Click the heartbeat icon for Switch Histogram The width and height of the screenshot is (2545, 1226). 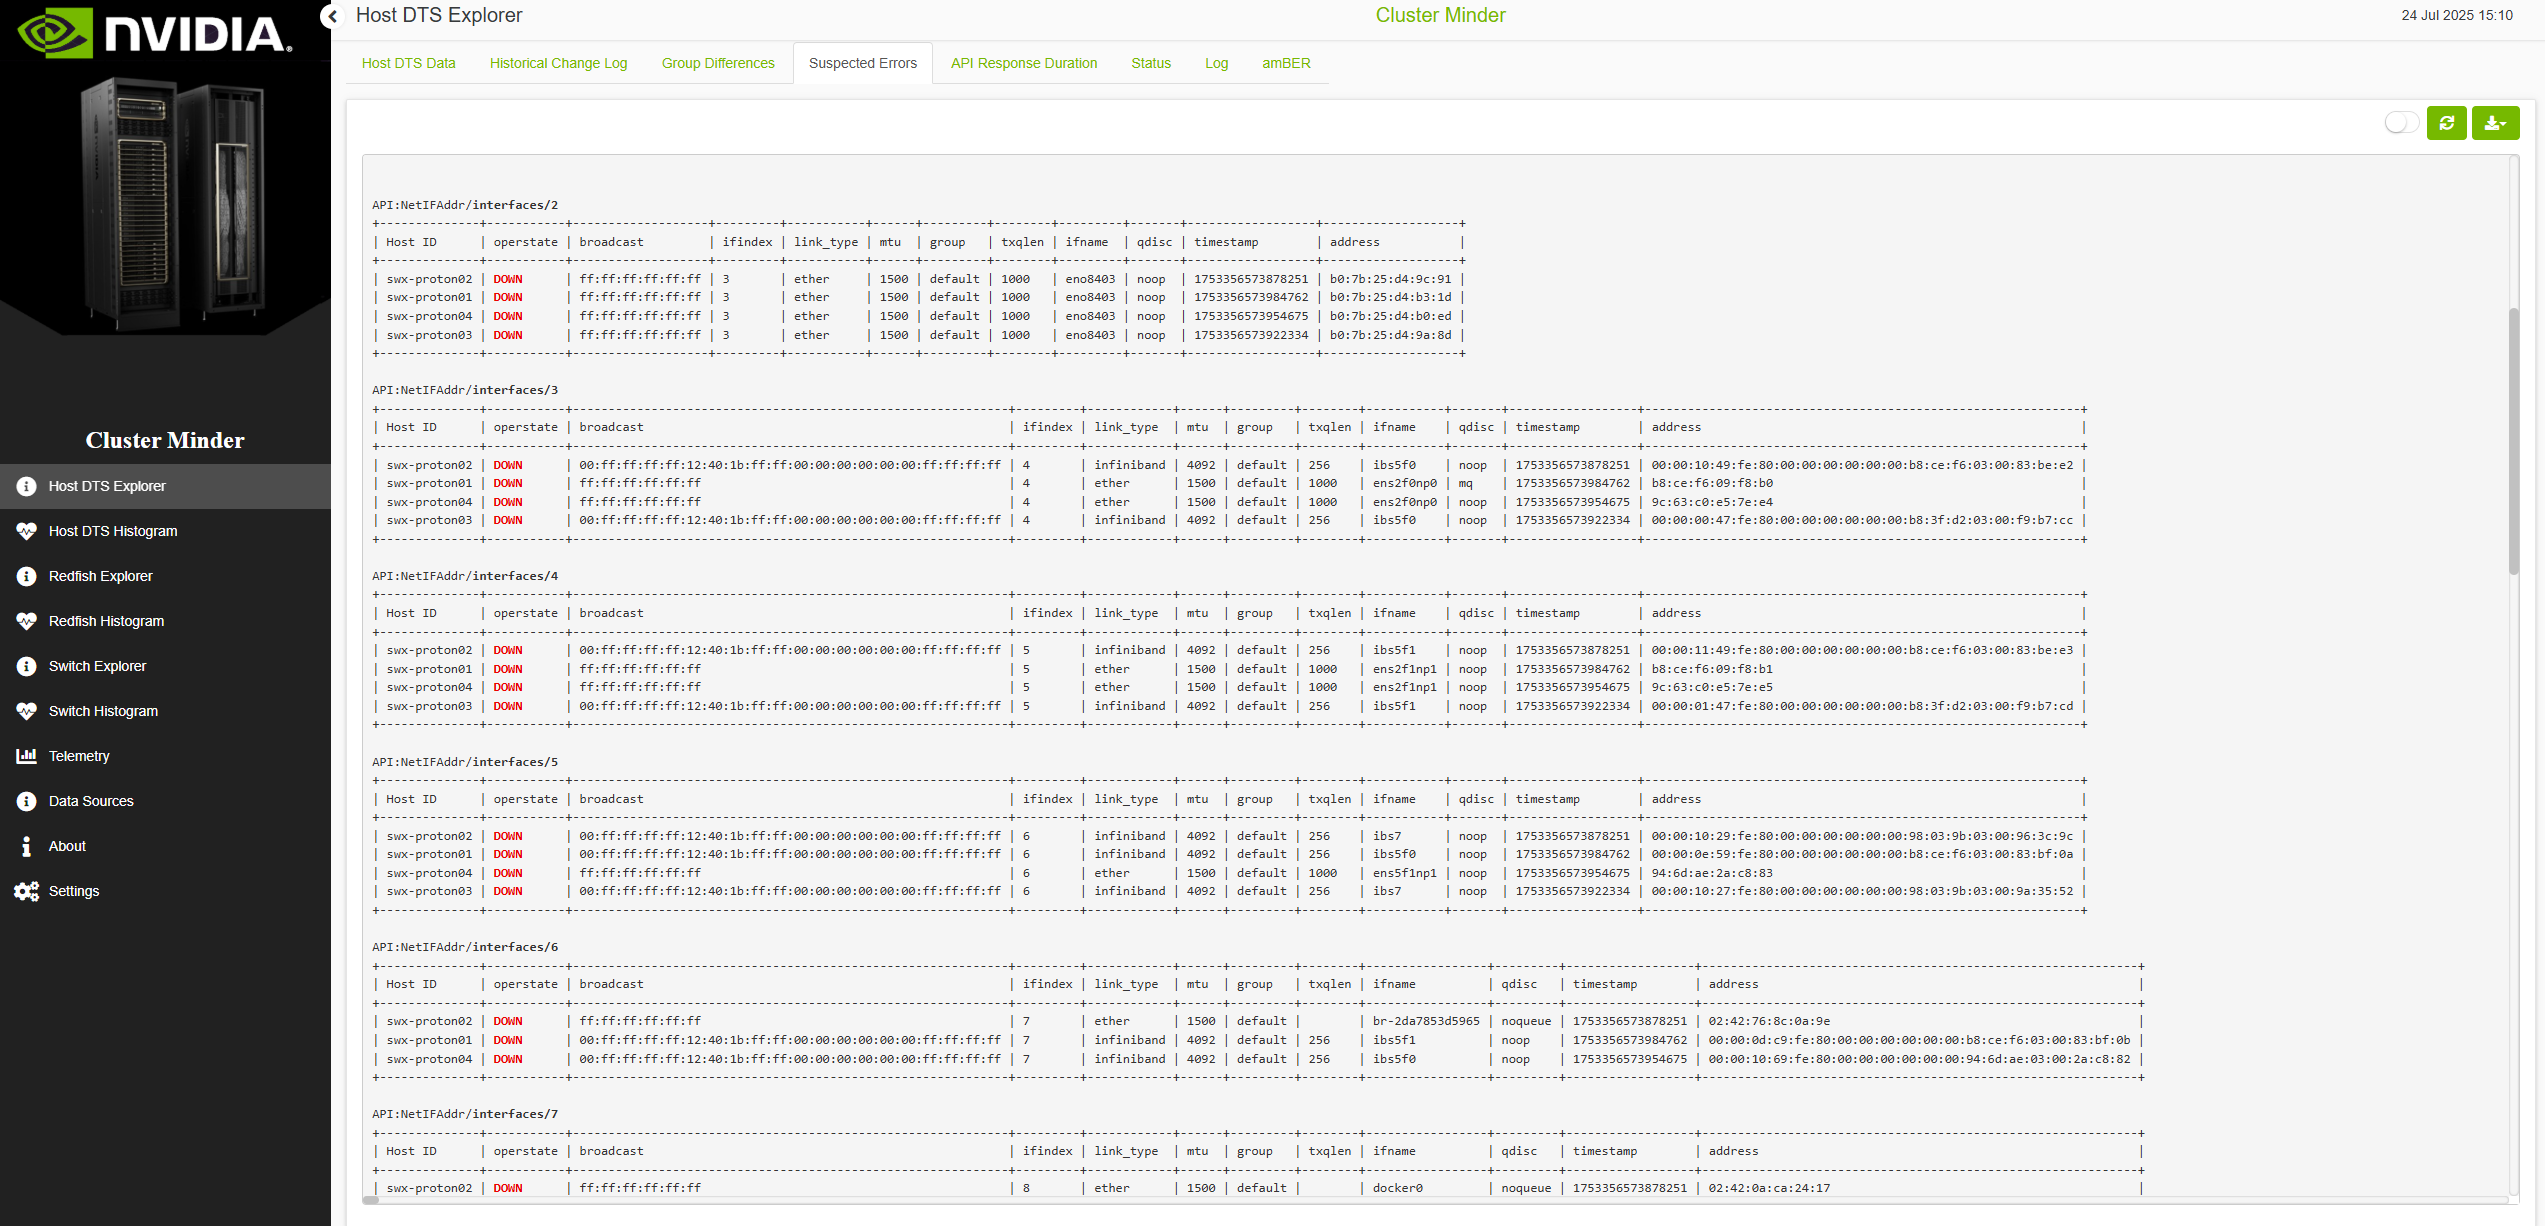coord(26,712)
